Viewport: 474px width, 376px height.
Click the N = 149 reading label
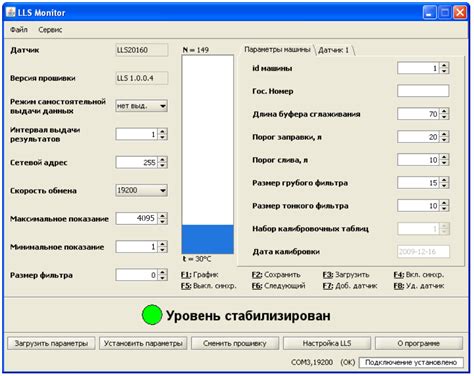pos(196,50)
